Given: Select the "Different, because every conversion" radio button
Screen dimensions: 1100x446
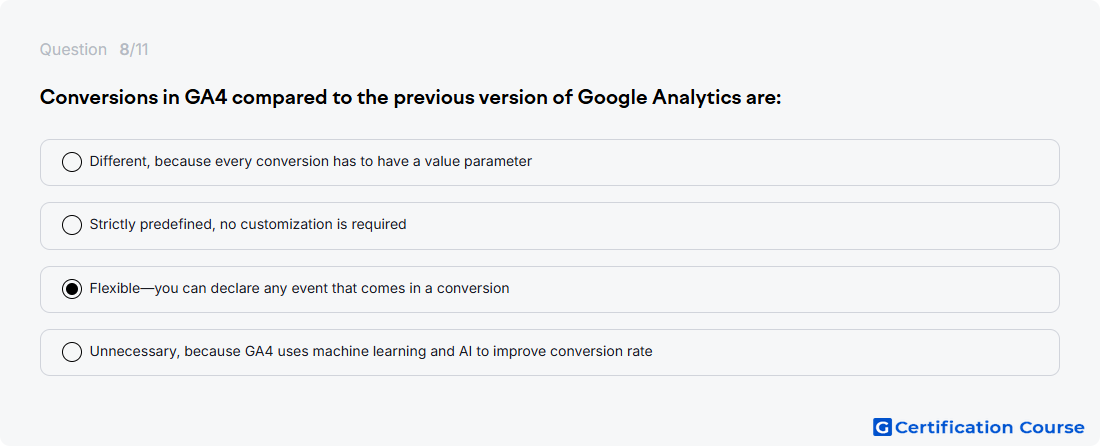Looking at the screenshot, I should point(72,162).
